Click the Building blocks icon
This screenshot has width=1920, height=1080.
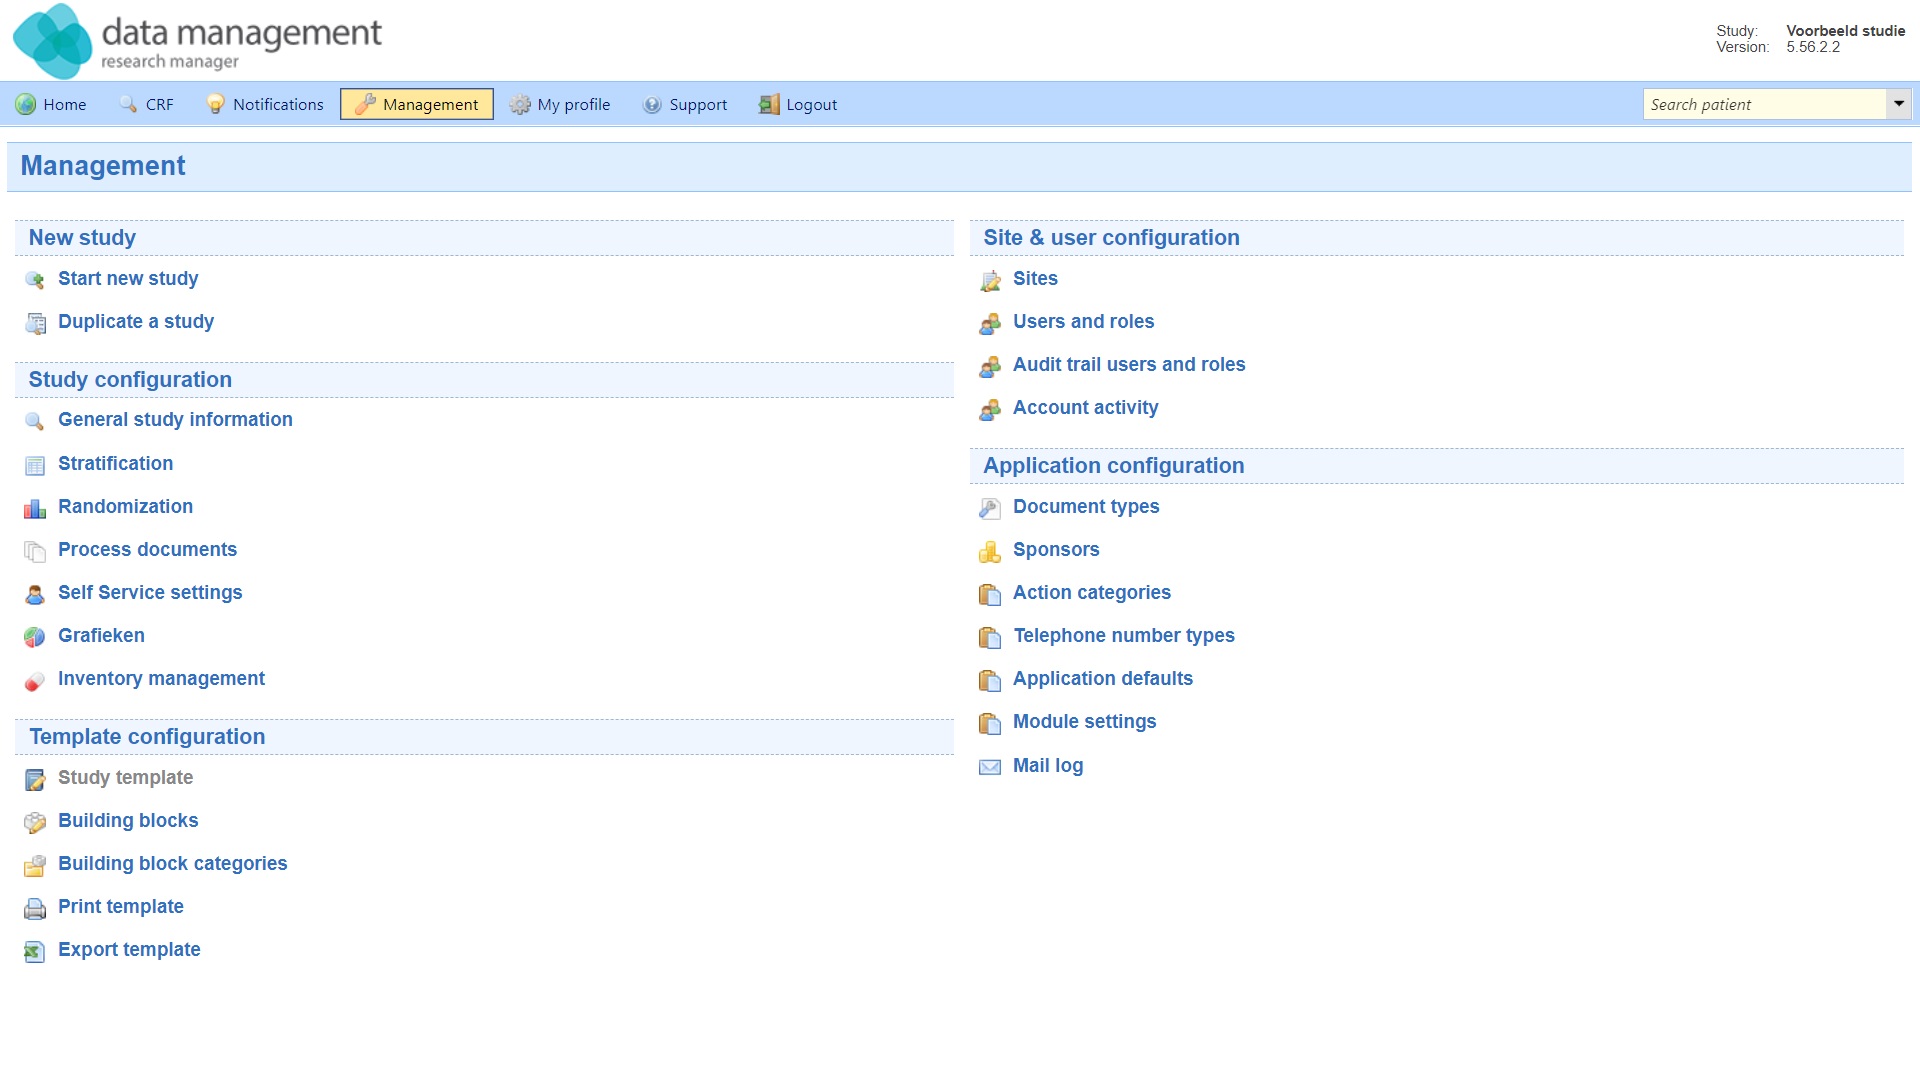tap(35, 823)
